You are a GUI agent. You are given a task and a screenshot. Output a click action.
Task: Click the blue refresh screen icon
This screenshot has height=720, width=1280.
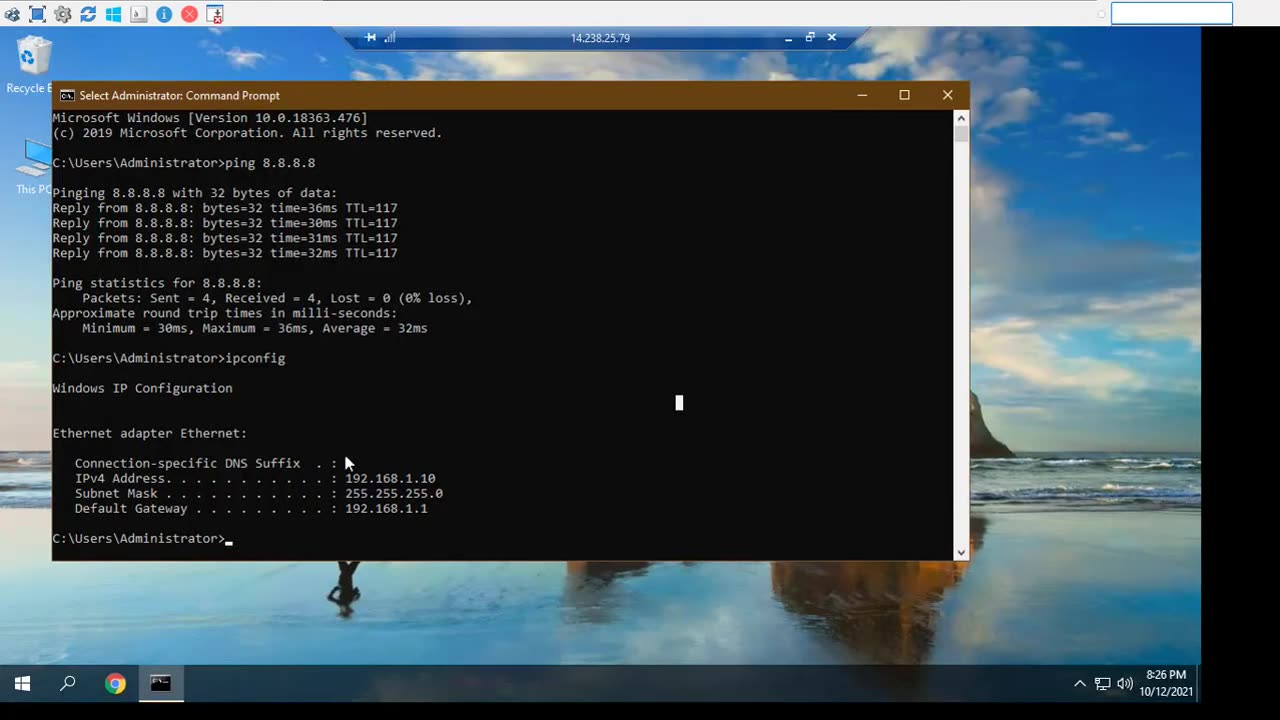pos(88,14)
